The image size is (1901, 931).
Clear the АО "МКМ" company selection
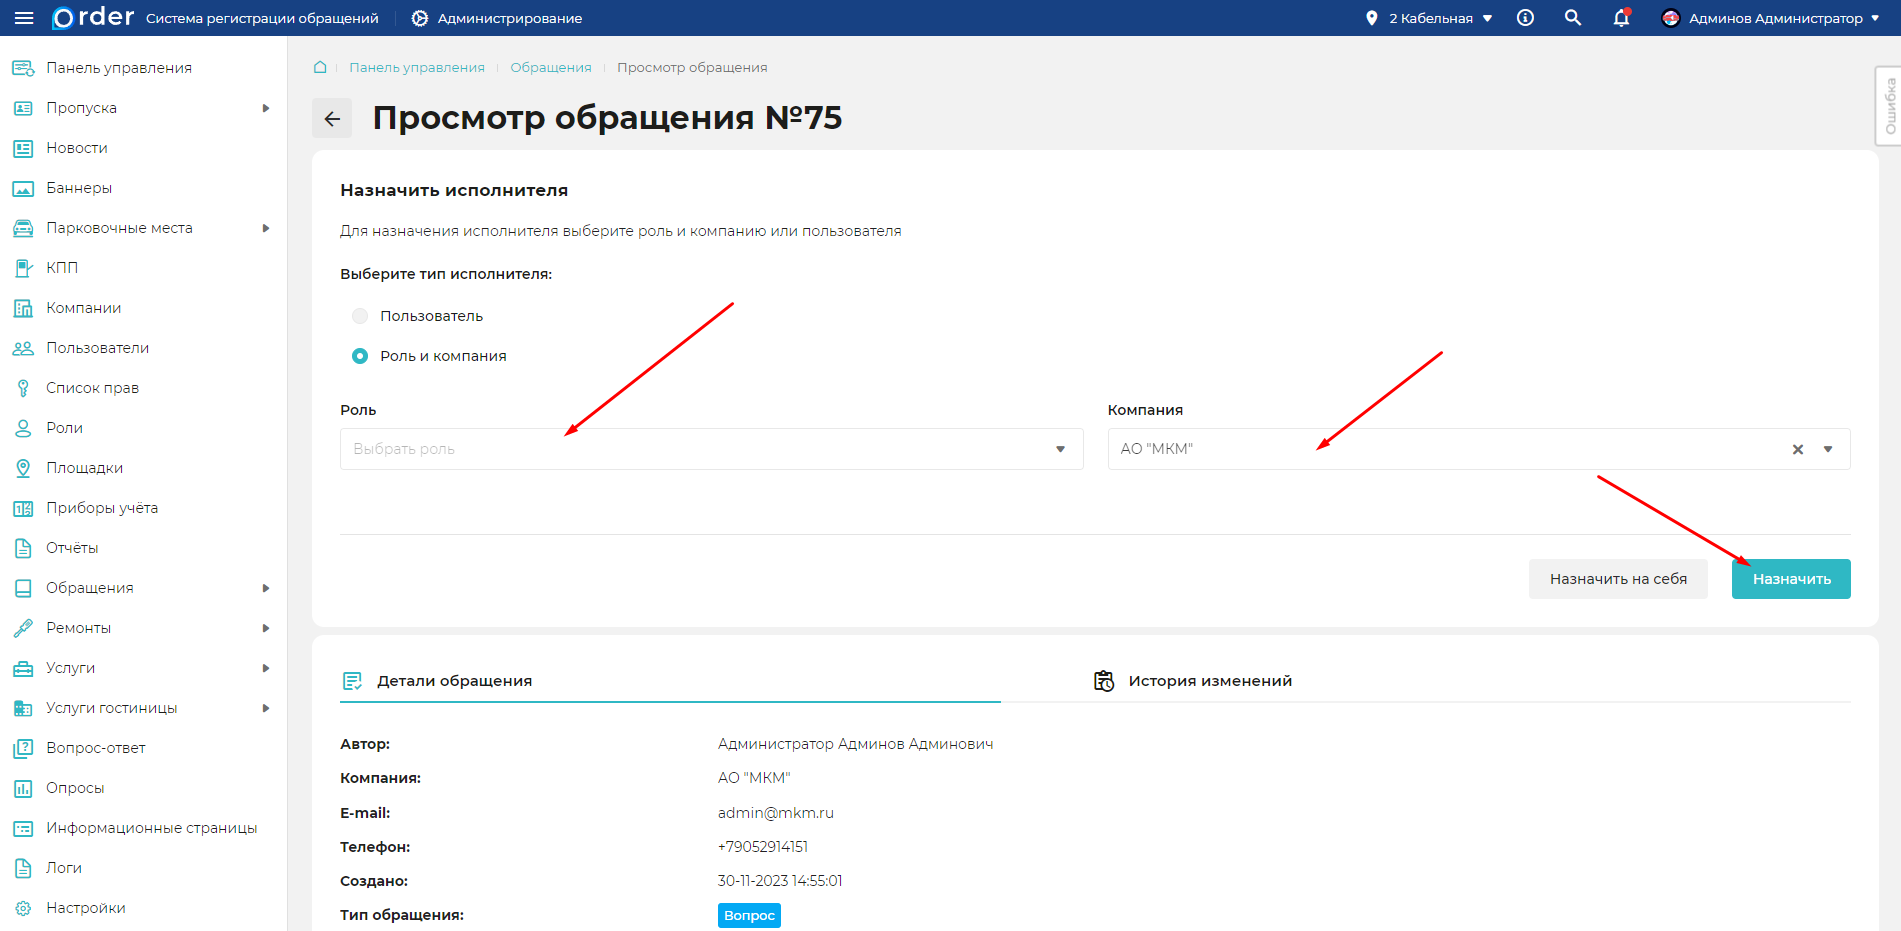click(1797, 449)
